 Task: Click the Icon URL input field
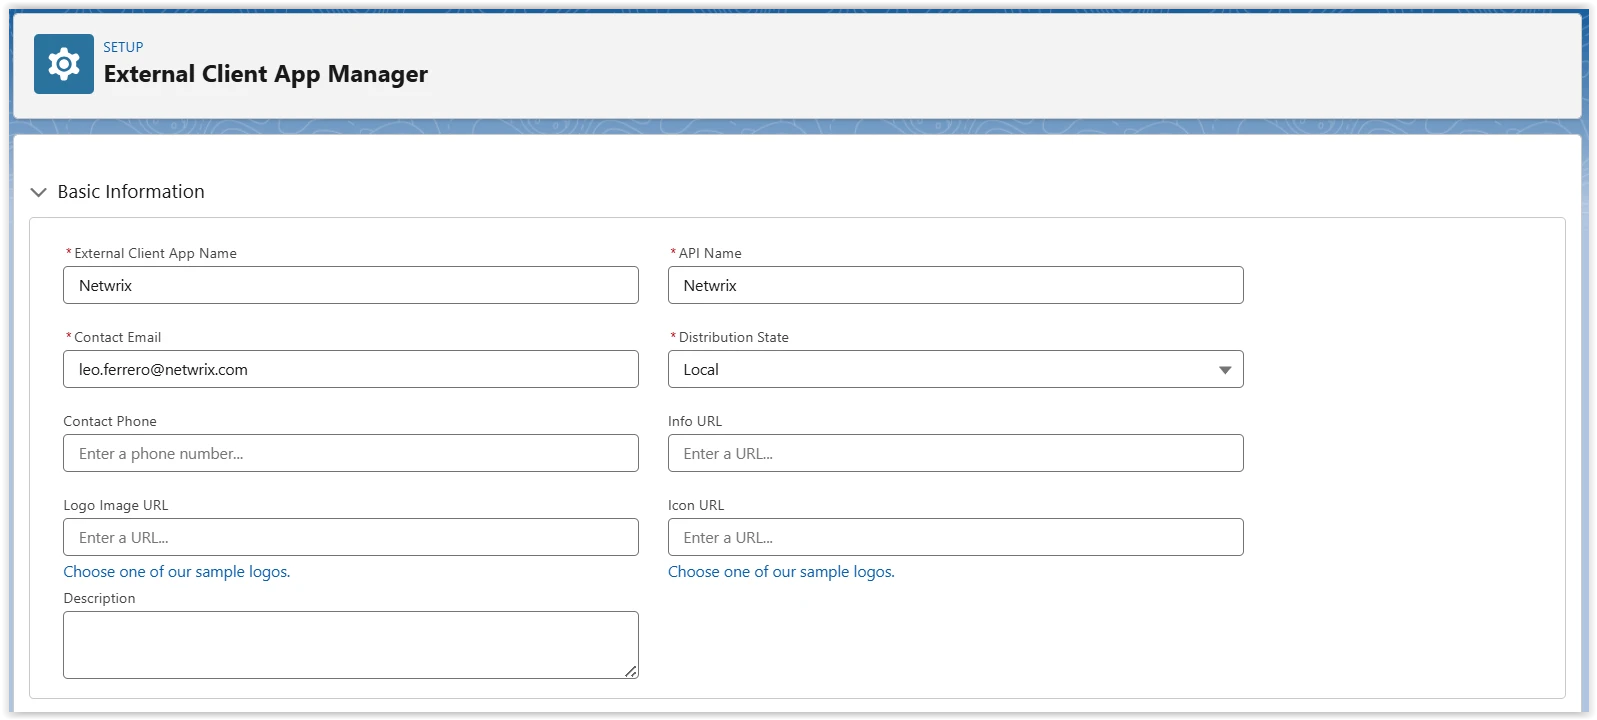tap(955, 537)
